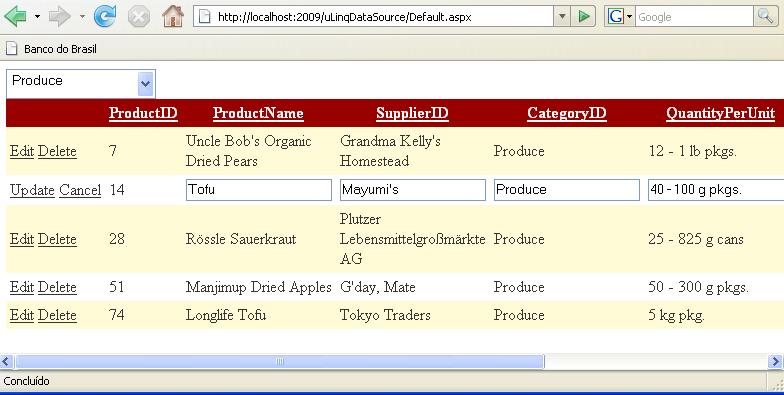
Task: Open the back button history dropdown
Action: pyautogui.click(x=37, y=17)
